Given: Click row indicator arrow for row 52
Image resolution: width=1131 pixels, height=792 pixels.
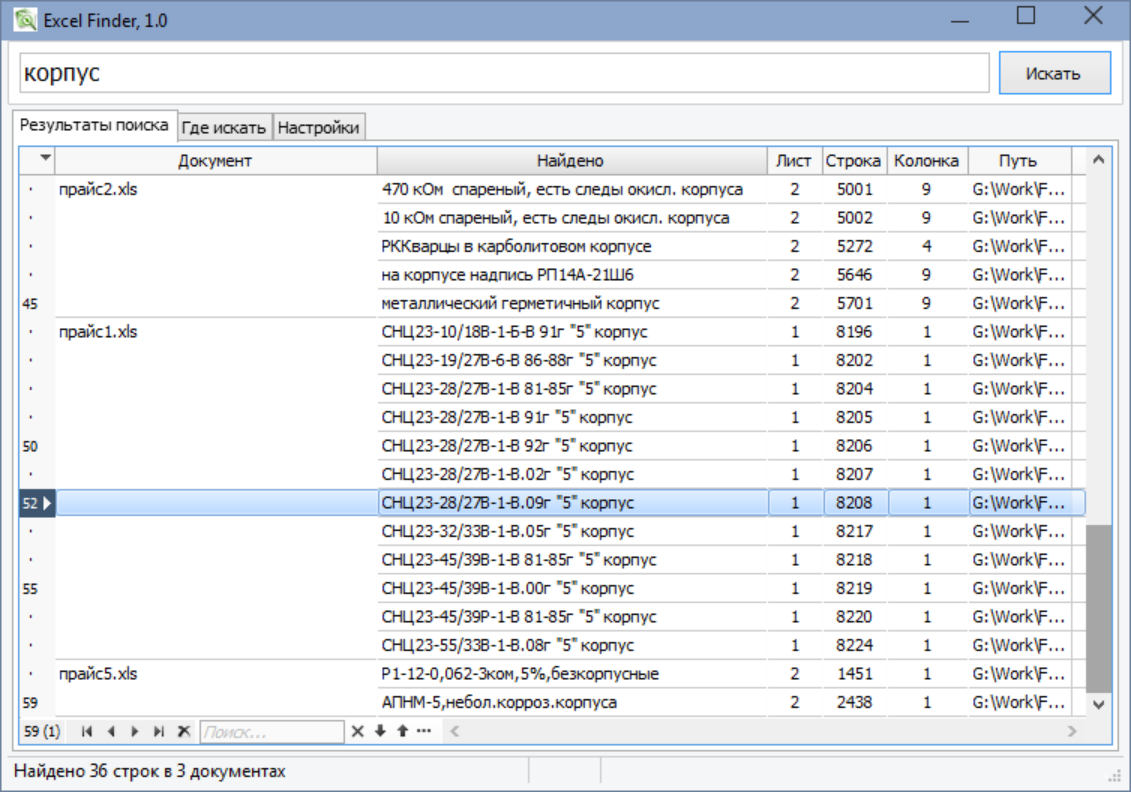Looking at the screenshot, I should tap(47, 503).
